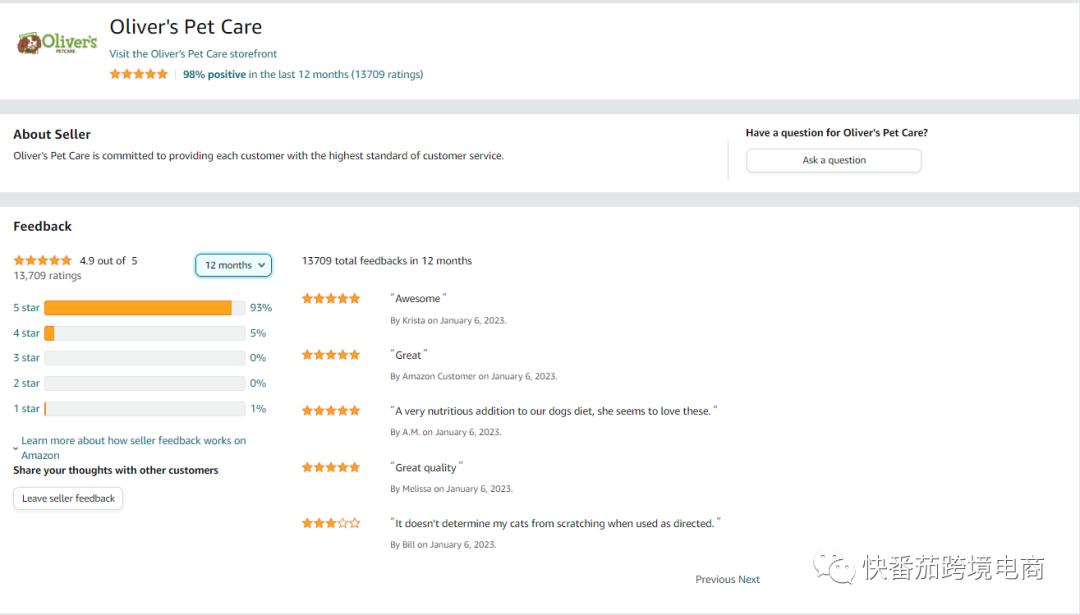Image resolution: width=1080 pixels, height=615 pixels.
Task: Click the 4.9 out of 5 stars icon
Action: 42,261
